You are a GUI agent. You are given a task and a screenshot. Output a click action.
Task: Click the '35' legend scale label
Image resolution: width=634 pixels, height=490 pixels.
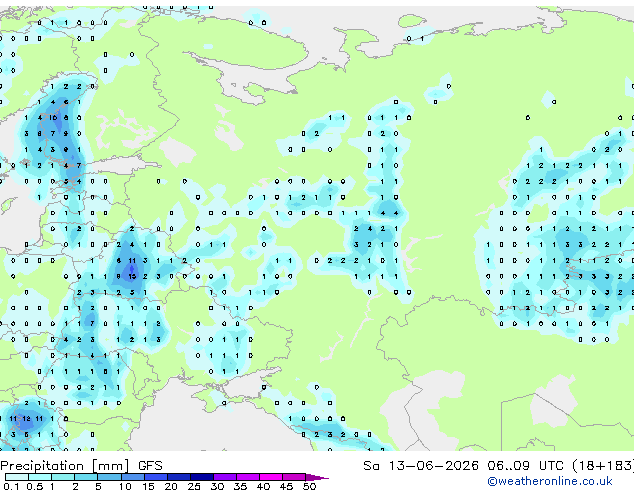(240, 486)
